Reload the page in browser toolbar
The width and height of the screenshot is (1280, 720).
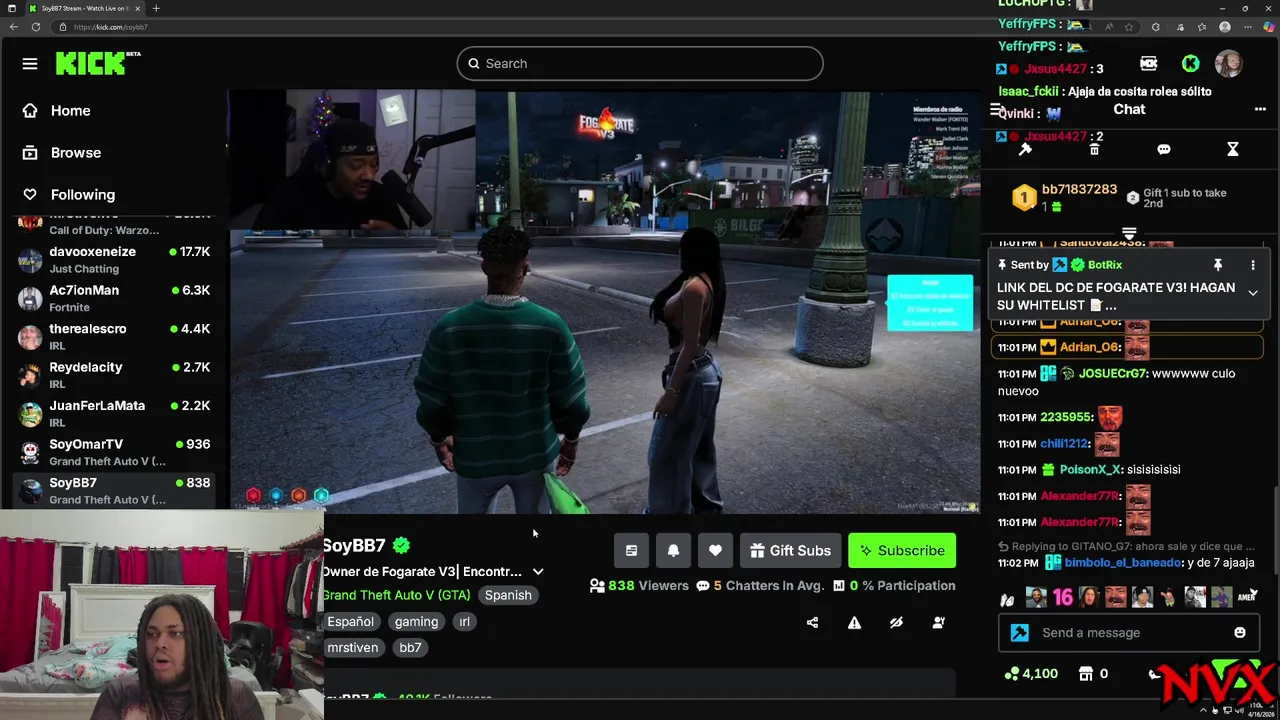click(x=36, y=27)
